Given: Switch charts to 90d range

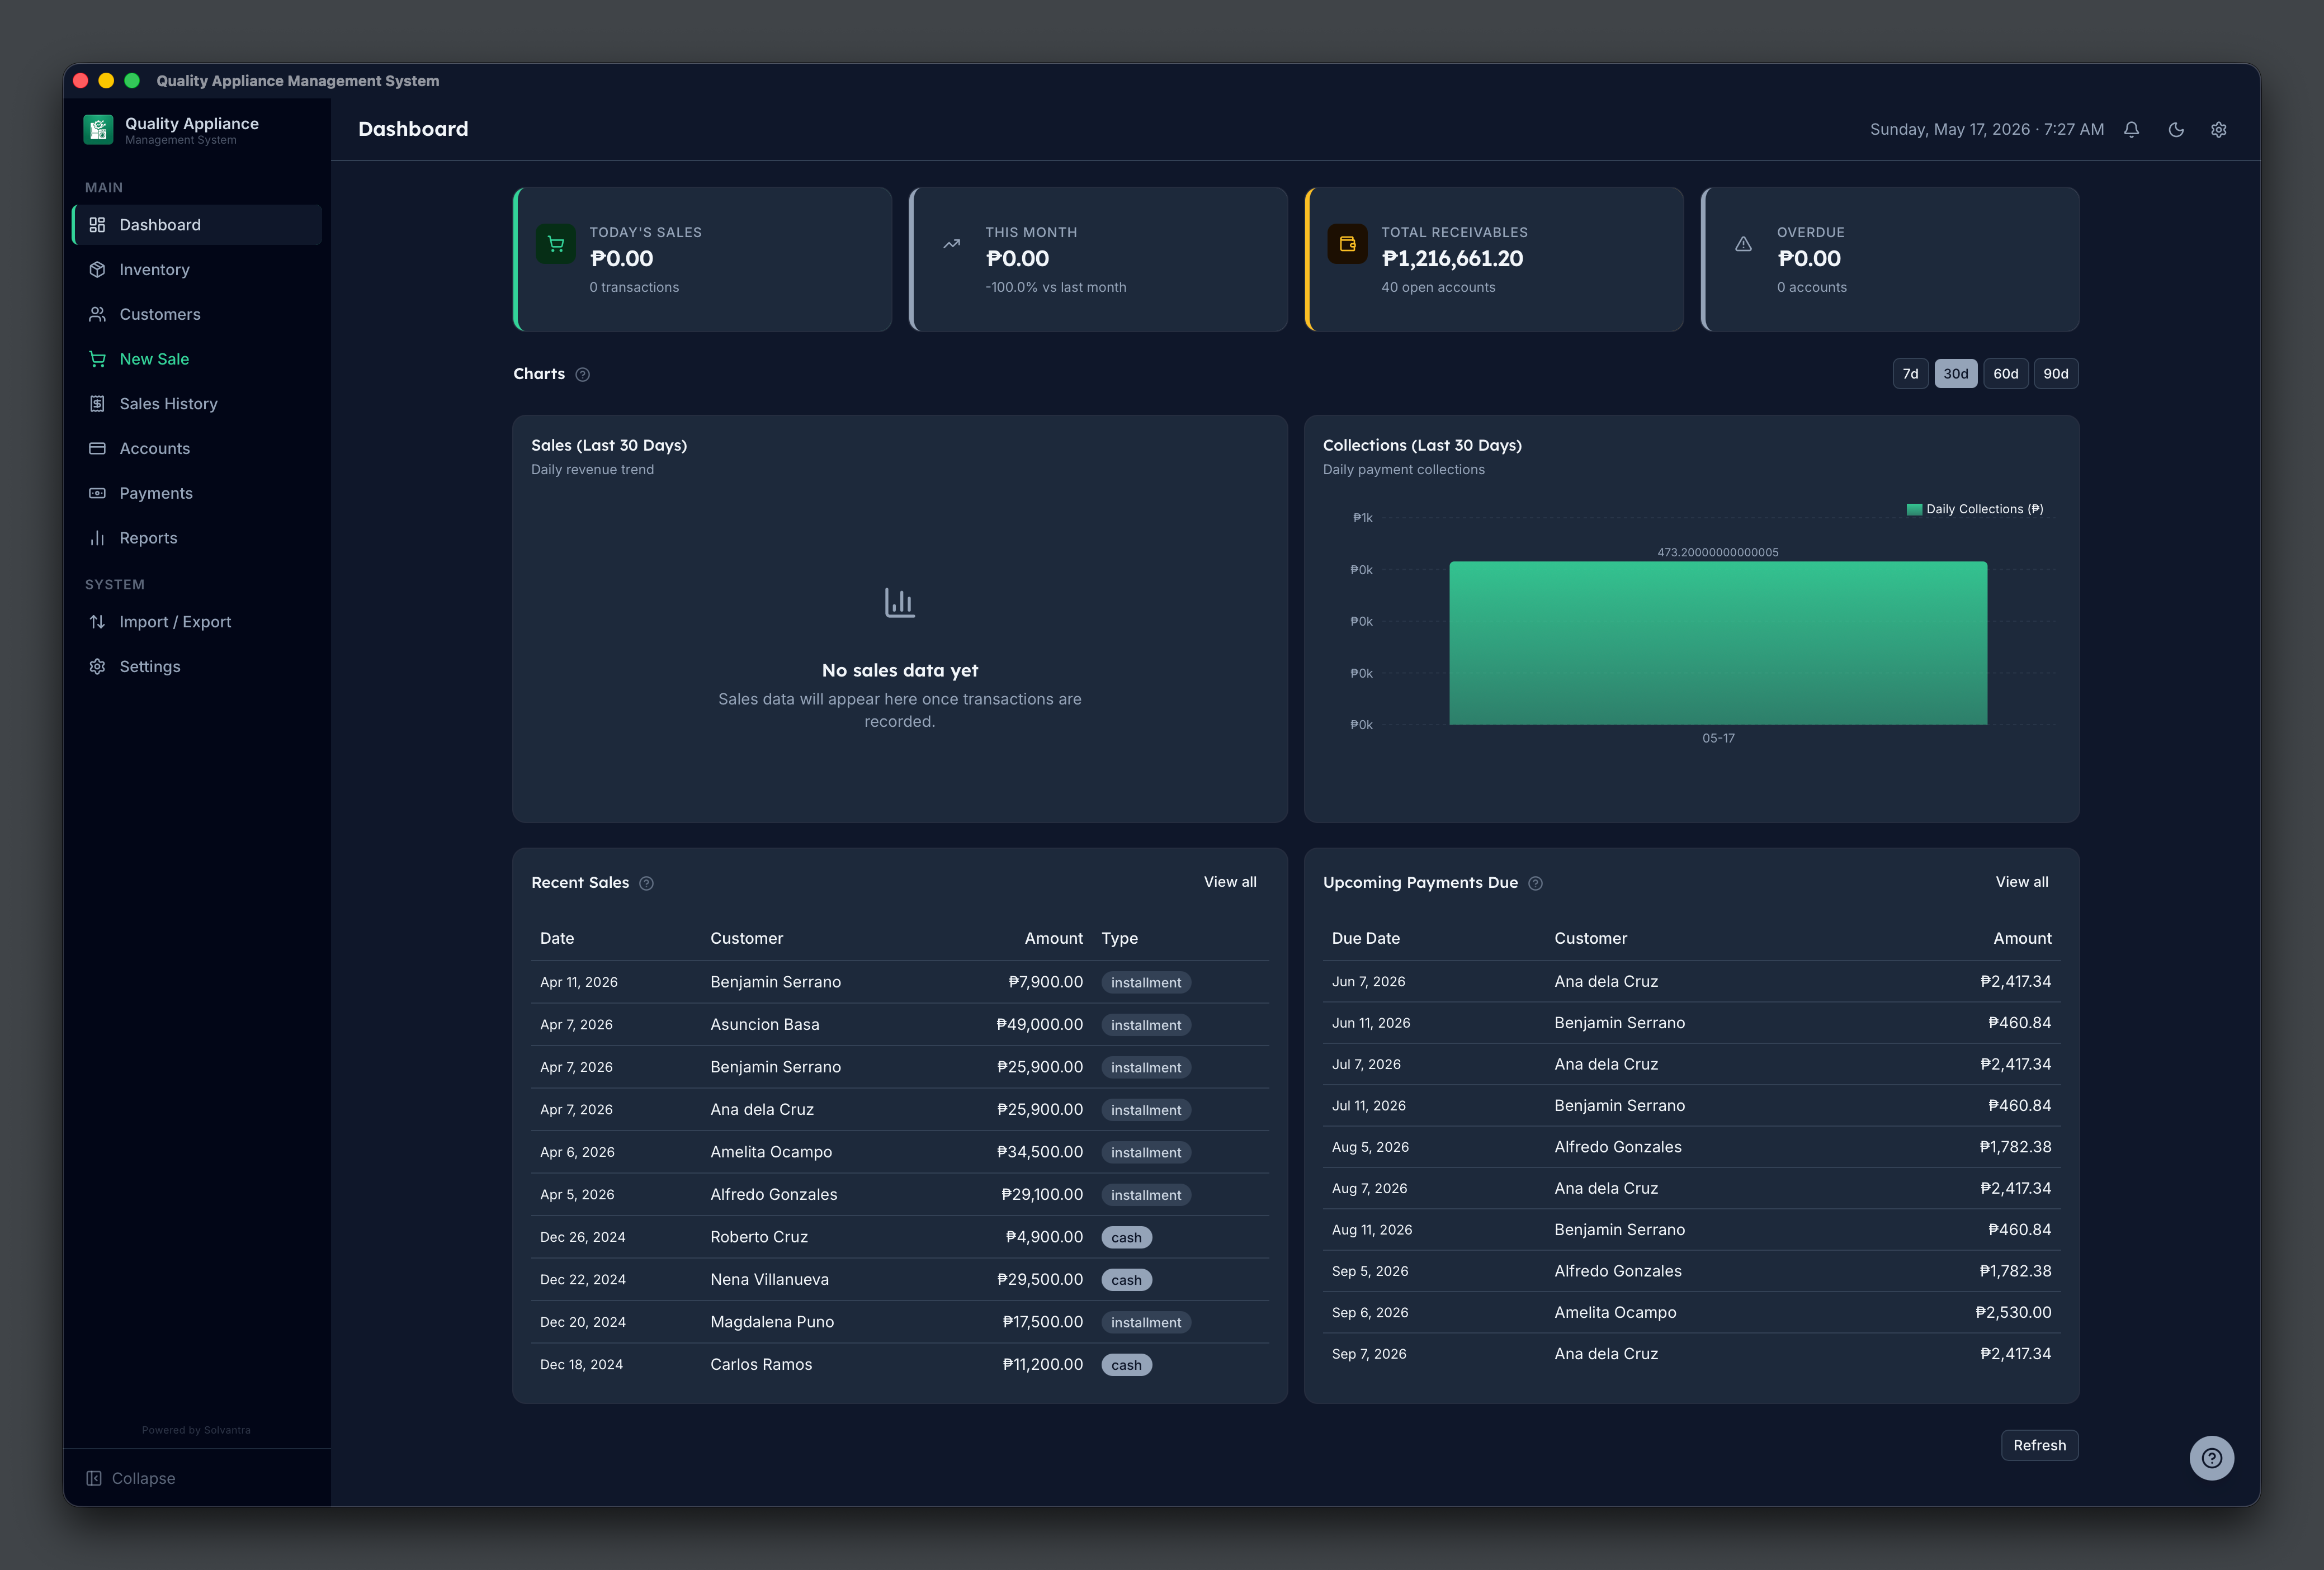Looking at the screenshot, I should [x=2055, y=374].
